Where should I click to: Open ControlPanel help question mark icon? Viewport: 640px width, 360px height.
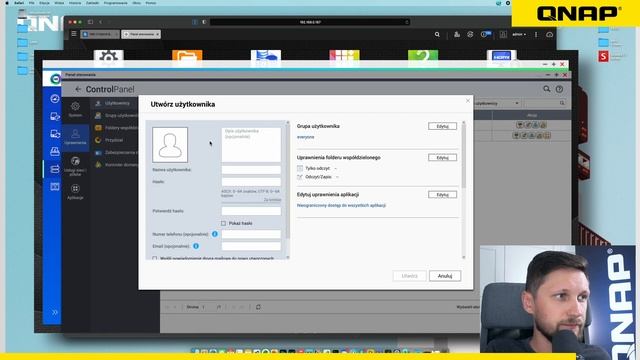[559, 89]
